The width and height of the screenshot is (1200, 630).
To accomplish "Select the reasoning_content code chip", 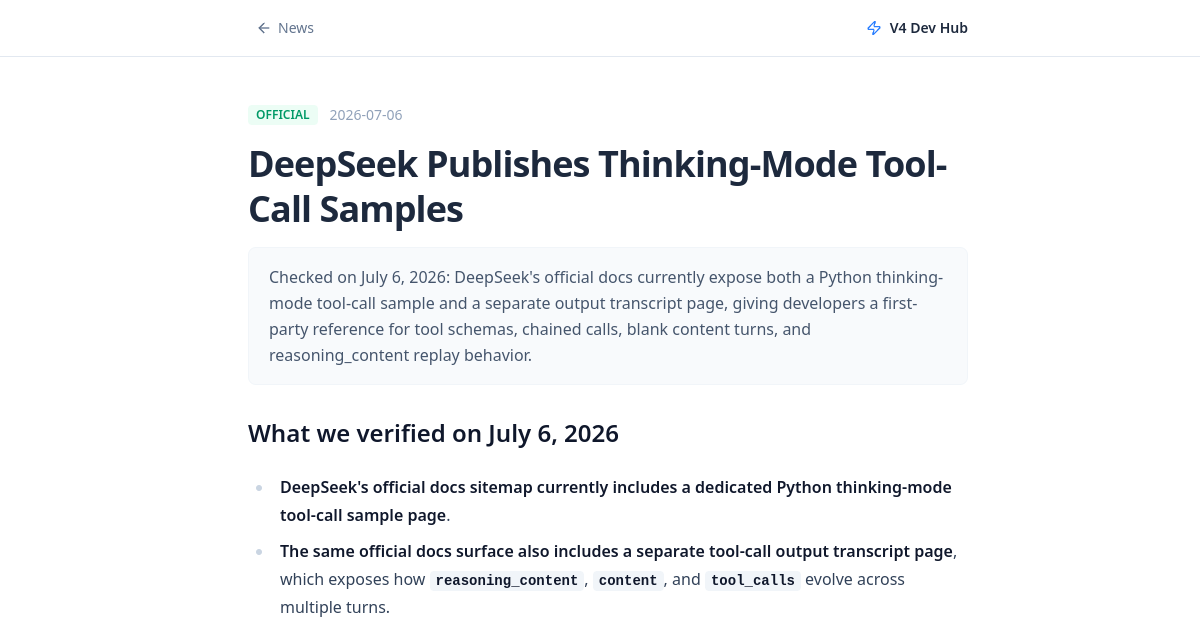I will (507, 580).
